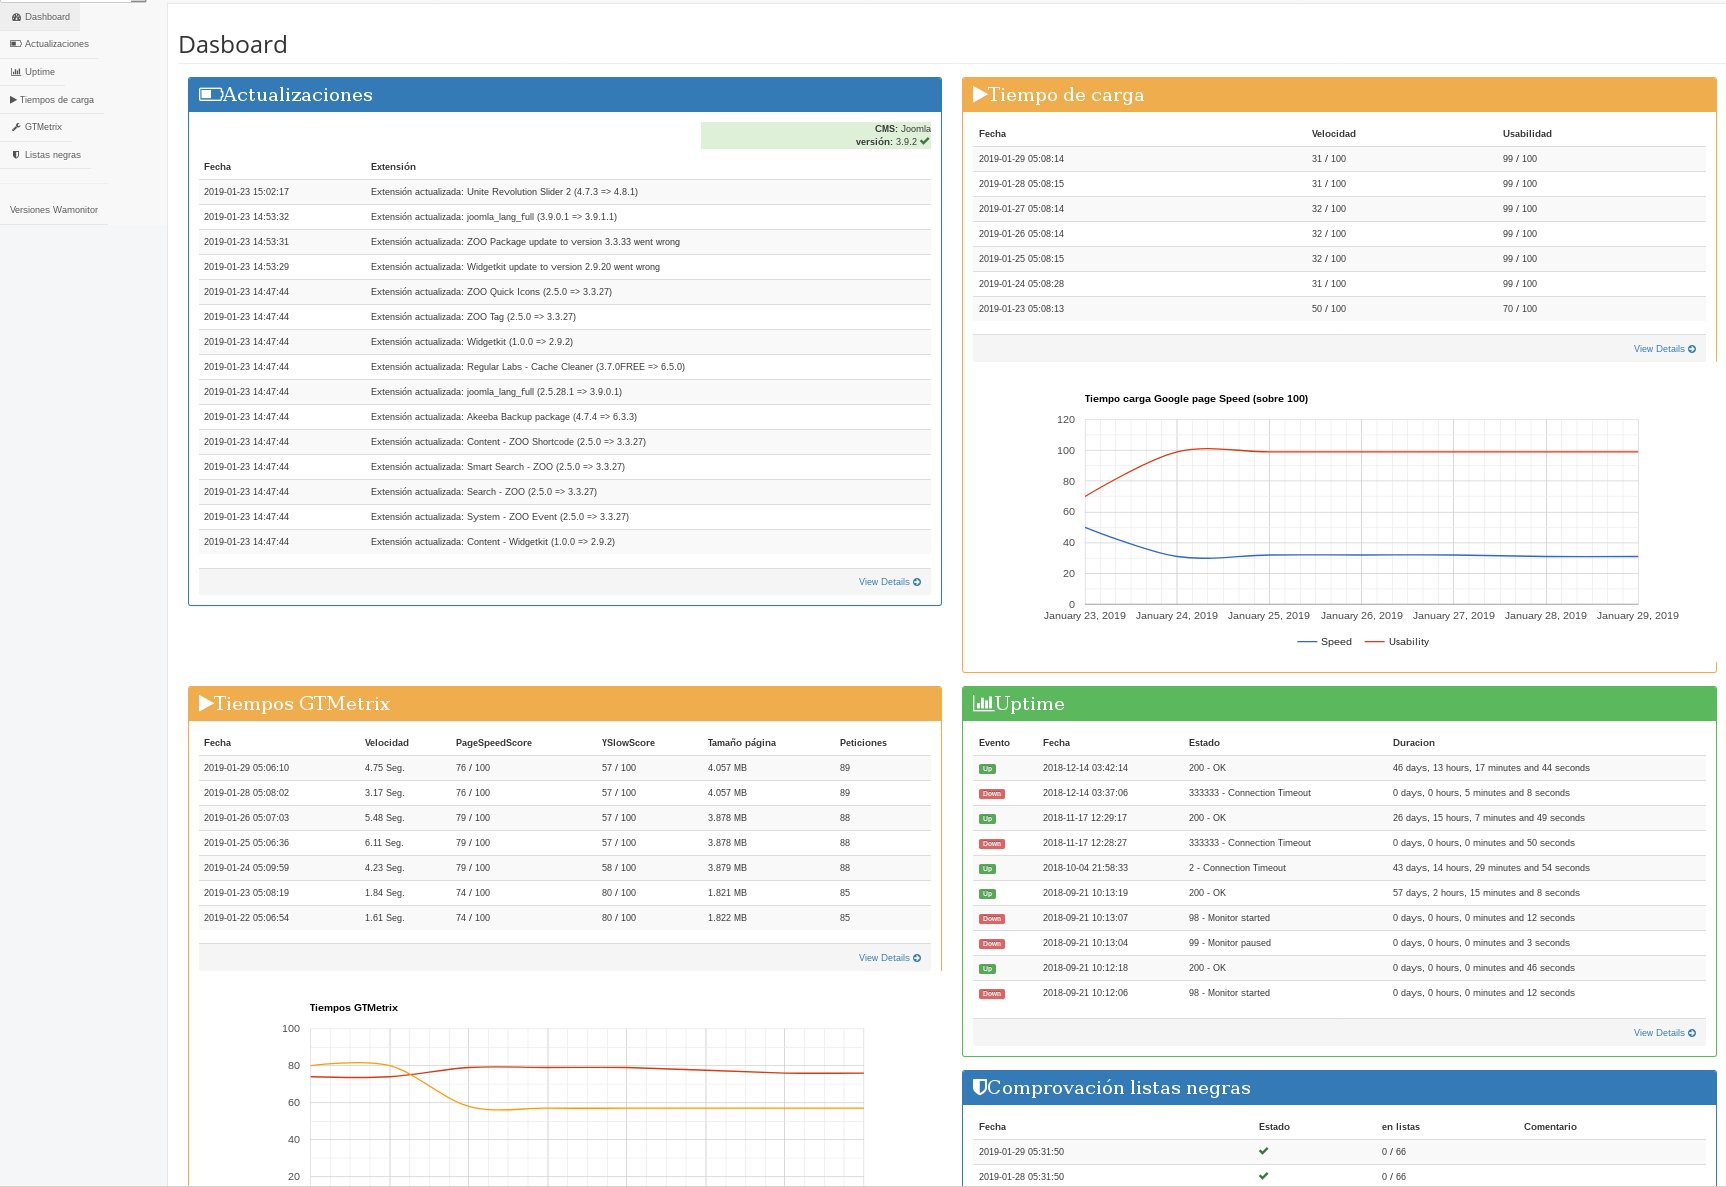Viewport: 1726px width, 1187px height.
Task: Open View Details in Tiempo de carga panel
Action: click(1664, 349)
